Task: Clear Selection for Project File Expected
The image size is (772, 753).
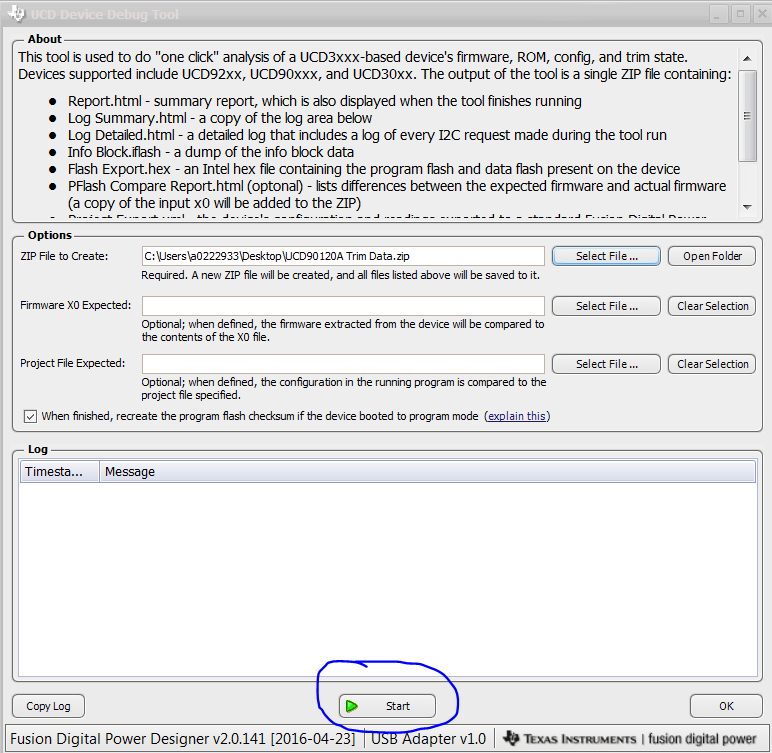Action: click(712, 364)
